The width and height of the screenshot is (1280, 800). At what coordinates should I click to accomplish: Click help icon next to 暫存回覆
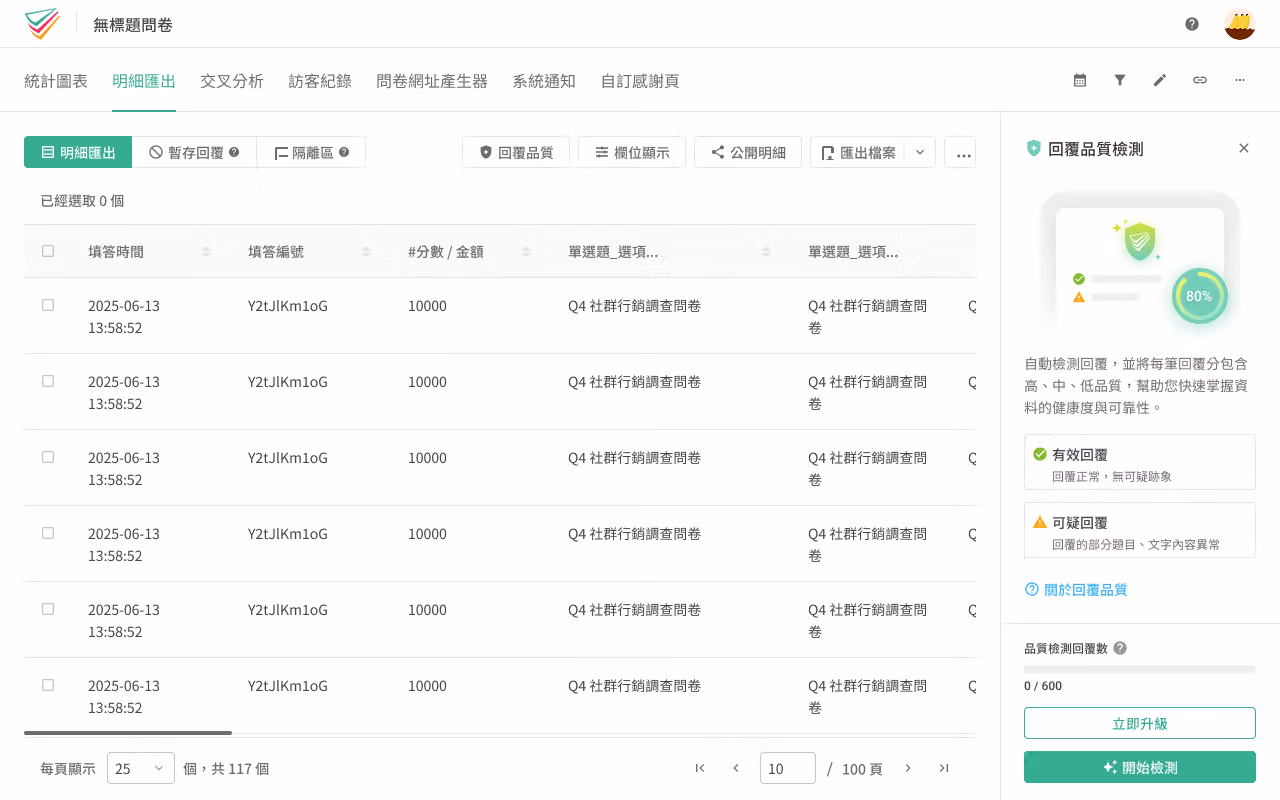[234, 152]
